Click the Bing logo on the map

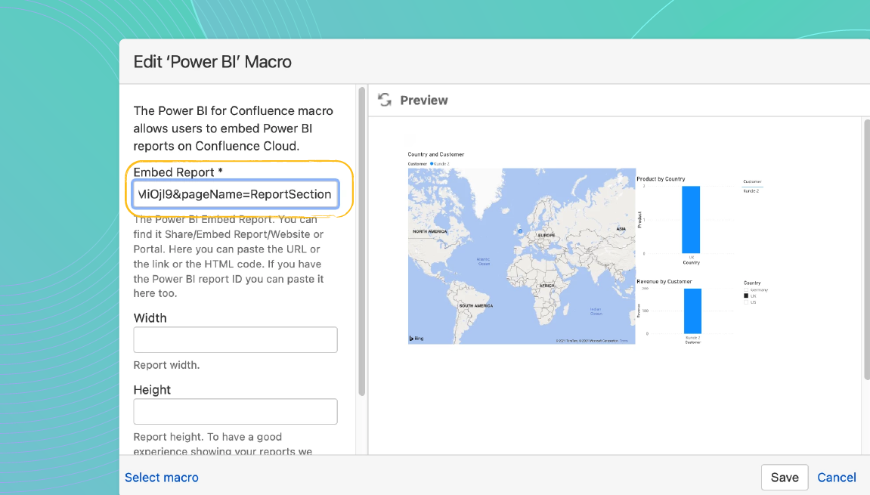coord(413,340)
